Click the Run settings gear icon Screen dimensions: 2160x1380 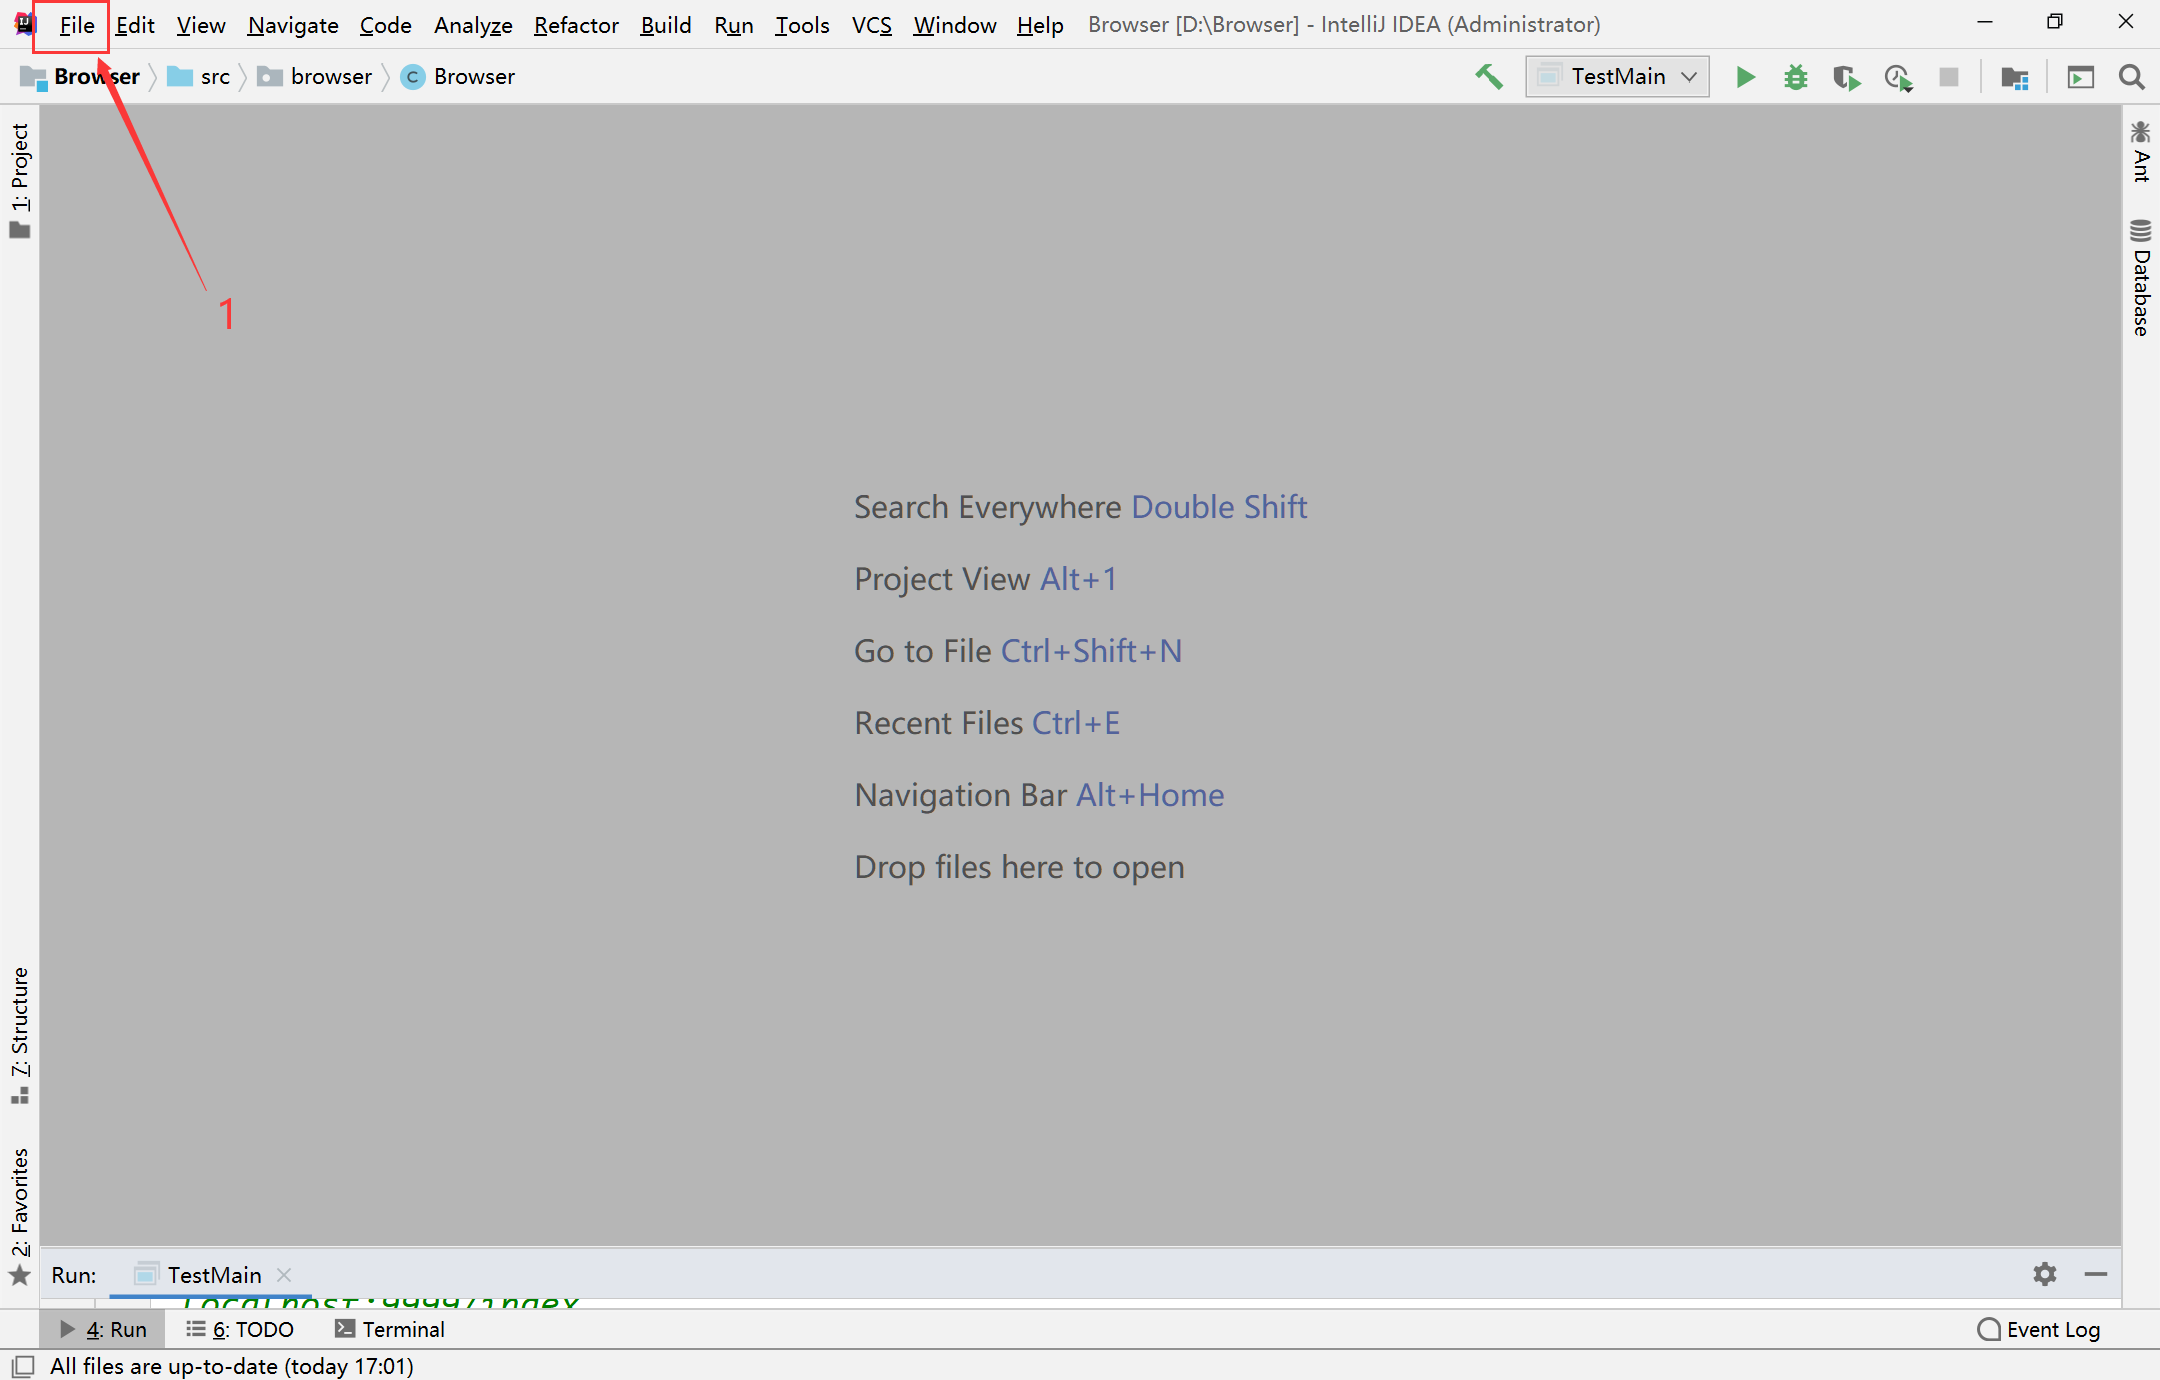coord(2047,1275)
